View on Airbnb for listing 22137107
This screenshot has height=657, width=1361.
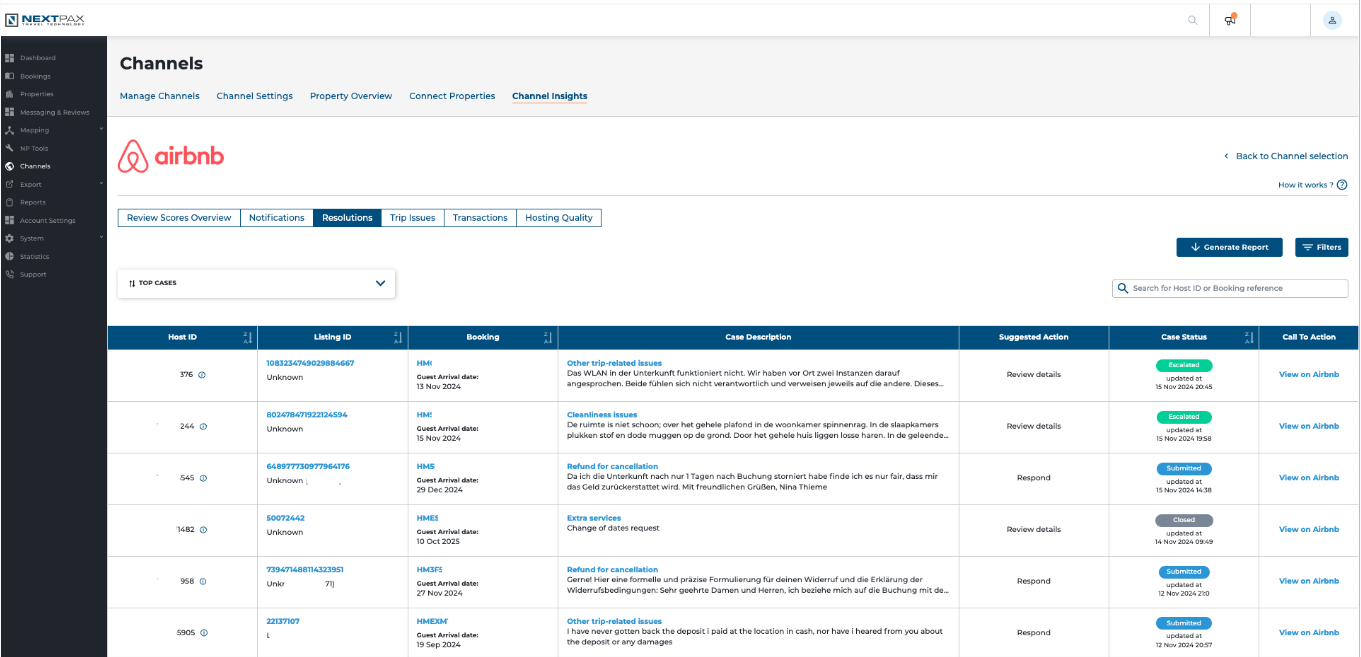1309,633
